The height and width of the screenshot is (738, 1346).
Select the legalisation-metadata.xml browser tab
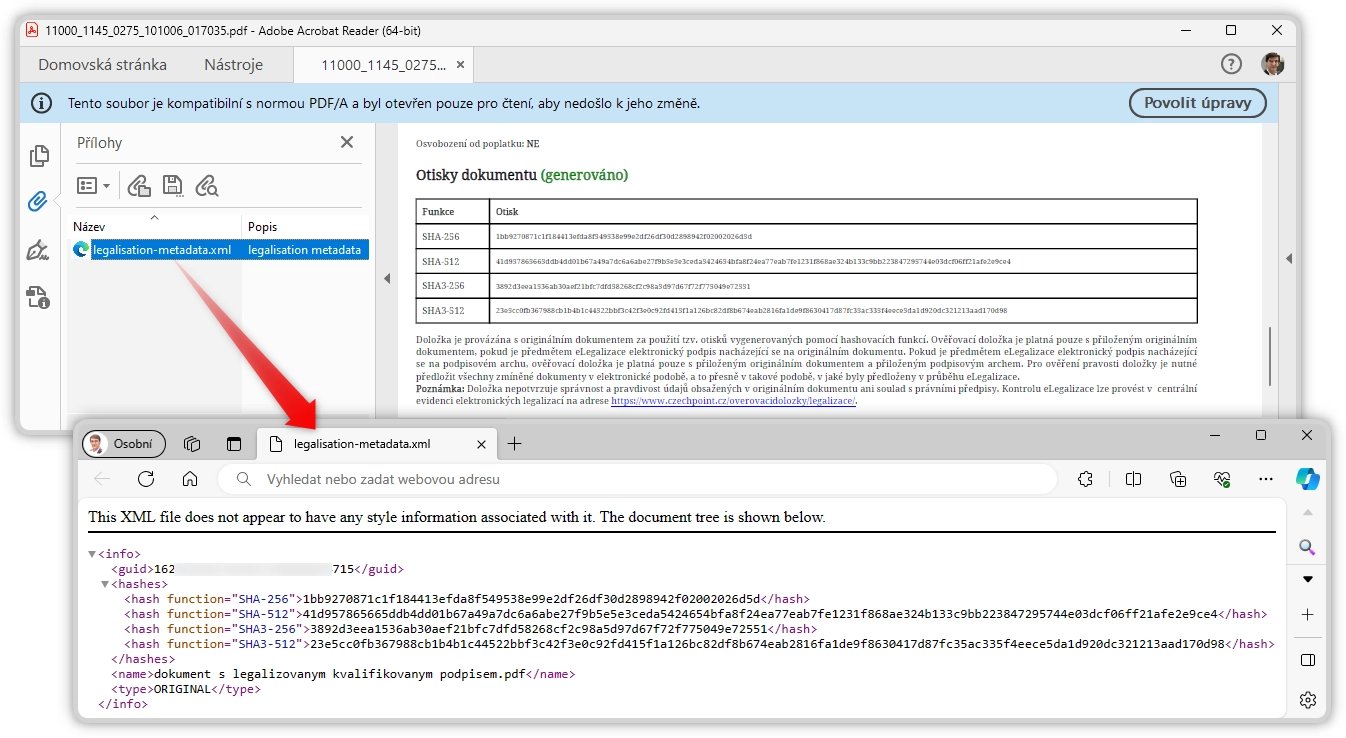point(376,444)
